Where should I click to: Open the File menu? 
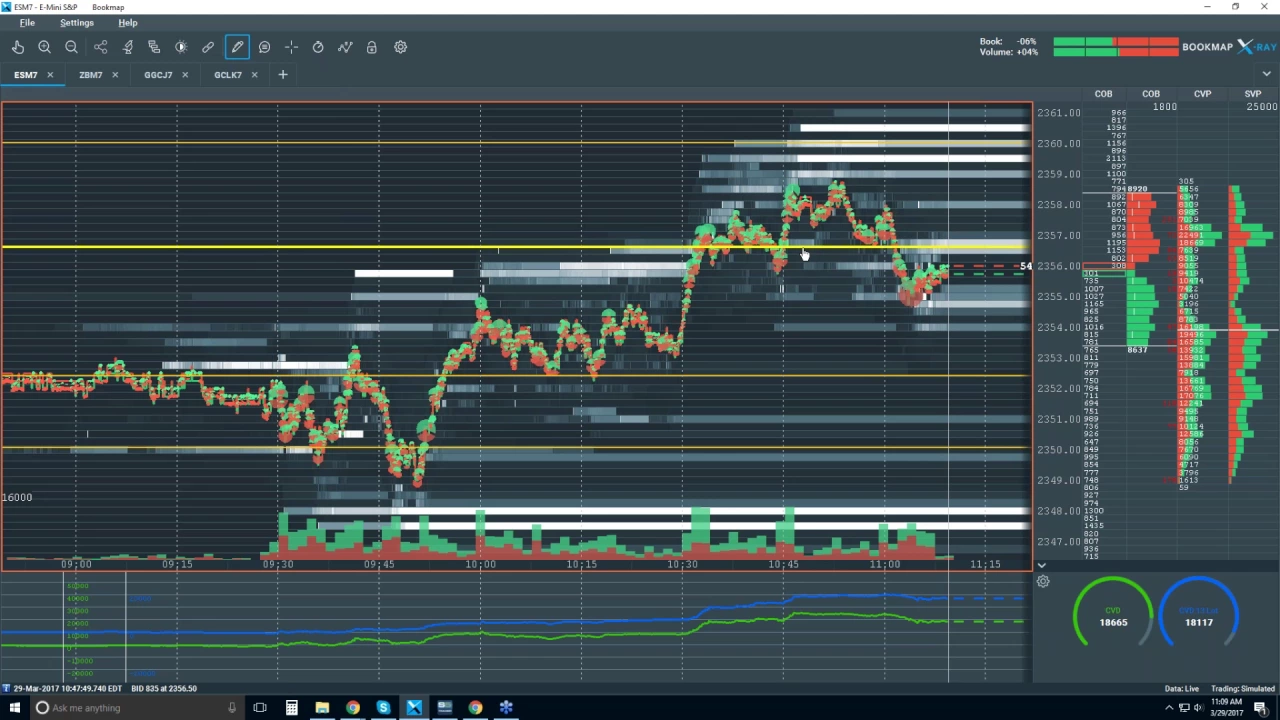[x=27, y=22]
